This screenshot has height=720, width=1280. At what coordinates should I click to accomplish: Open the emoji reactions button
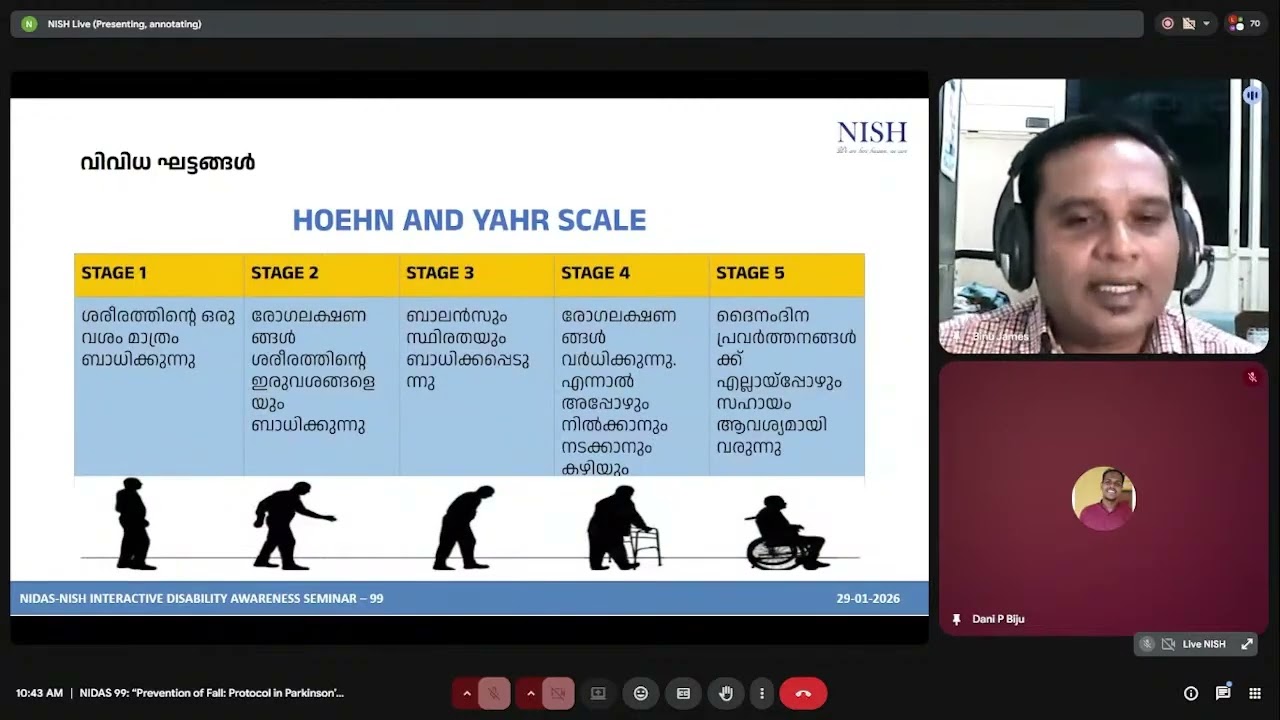point(641,693)
